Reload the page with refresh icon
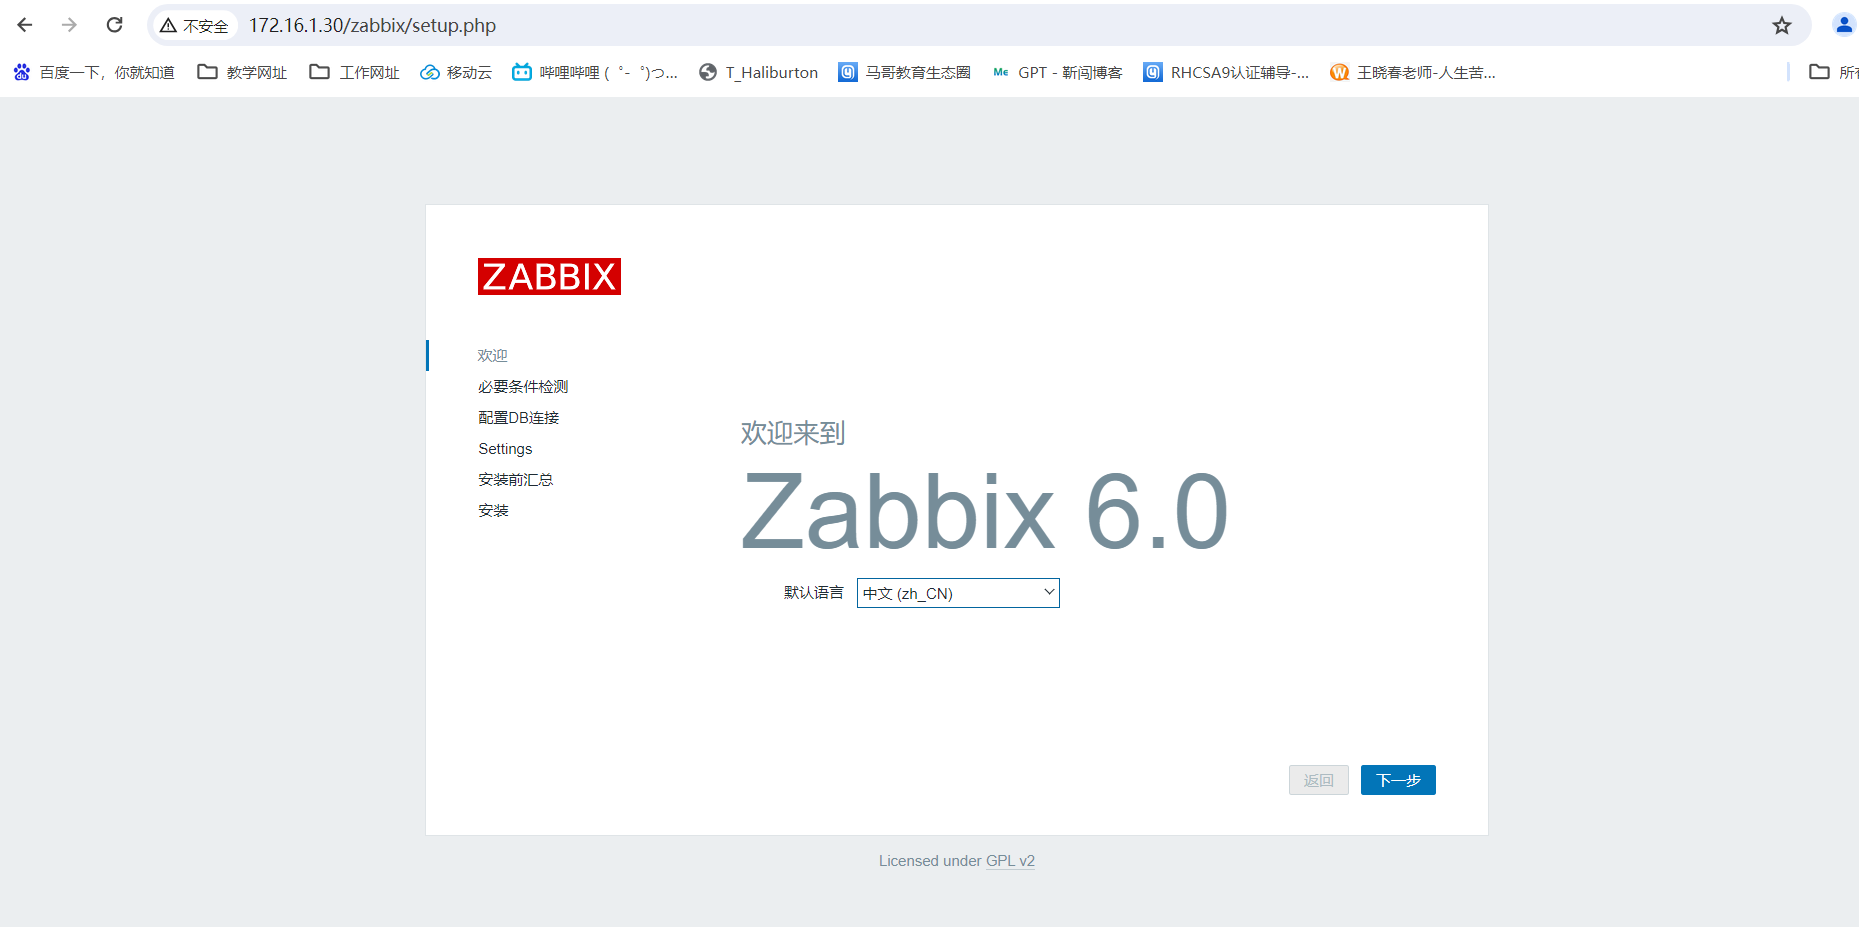This screenshot has height=927, width=1859. pyautogui.click(x=115, y=25)
